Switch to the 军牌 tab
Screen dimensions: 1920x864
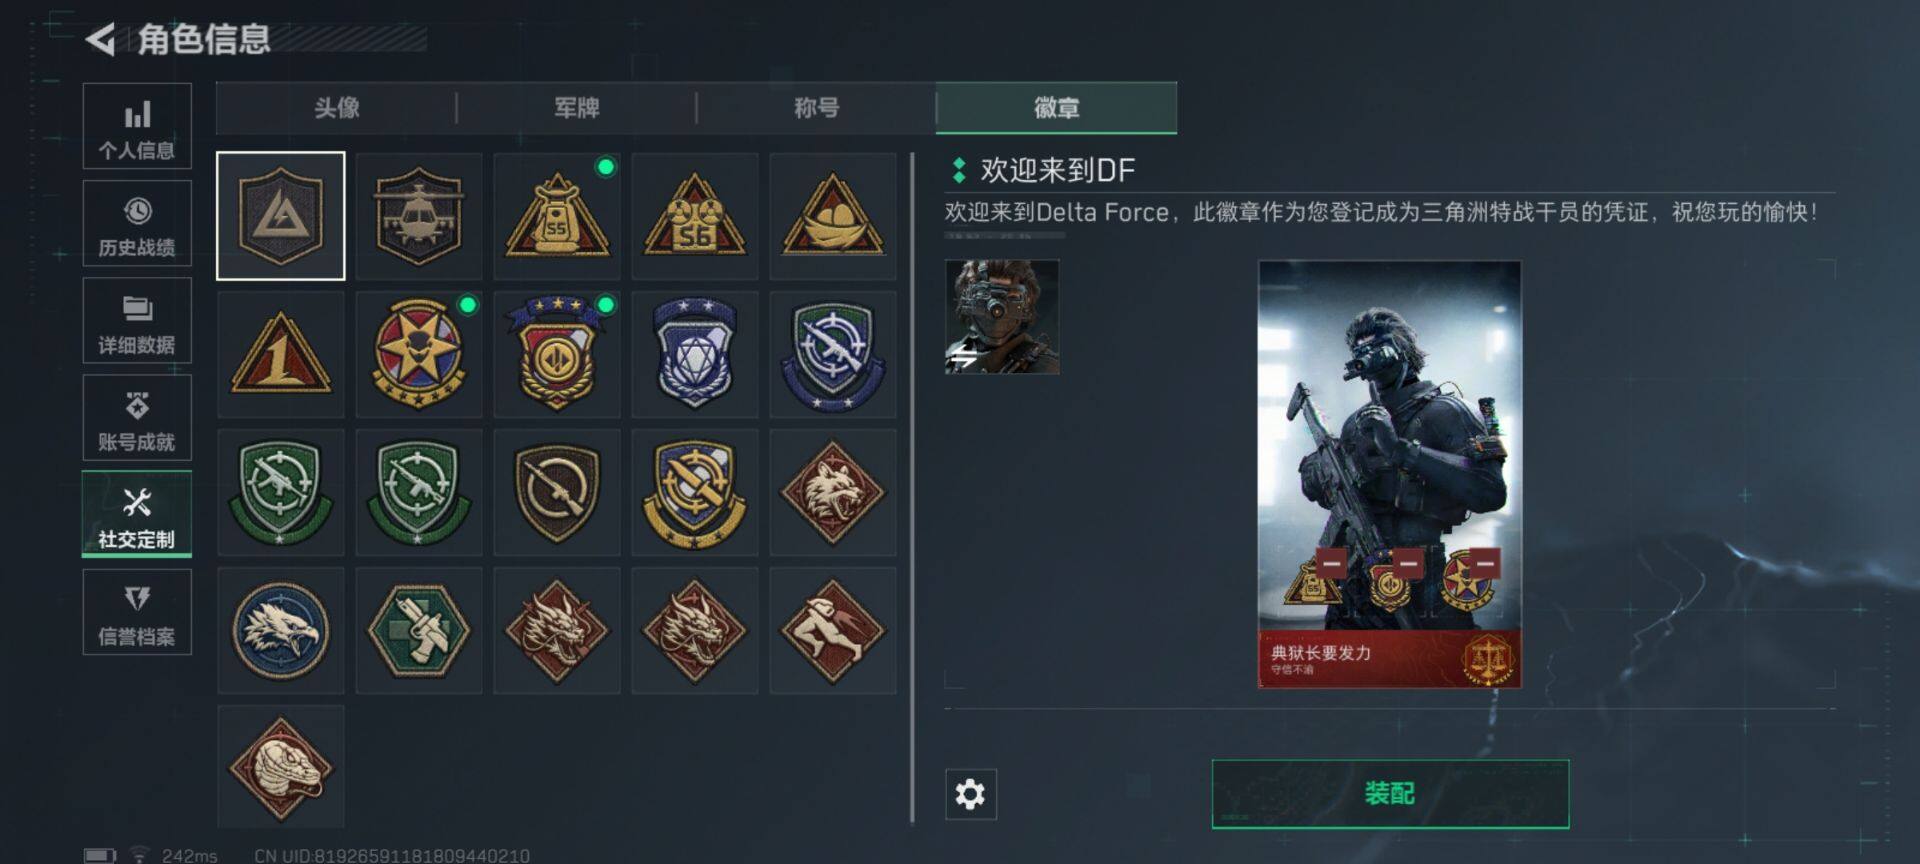click(x=577, y=108)
